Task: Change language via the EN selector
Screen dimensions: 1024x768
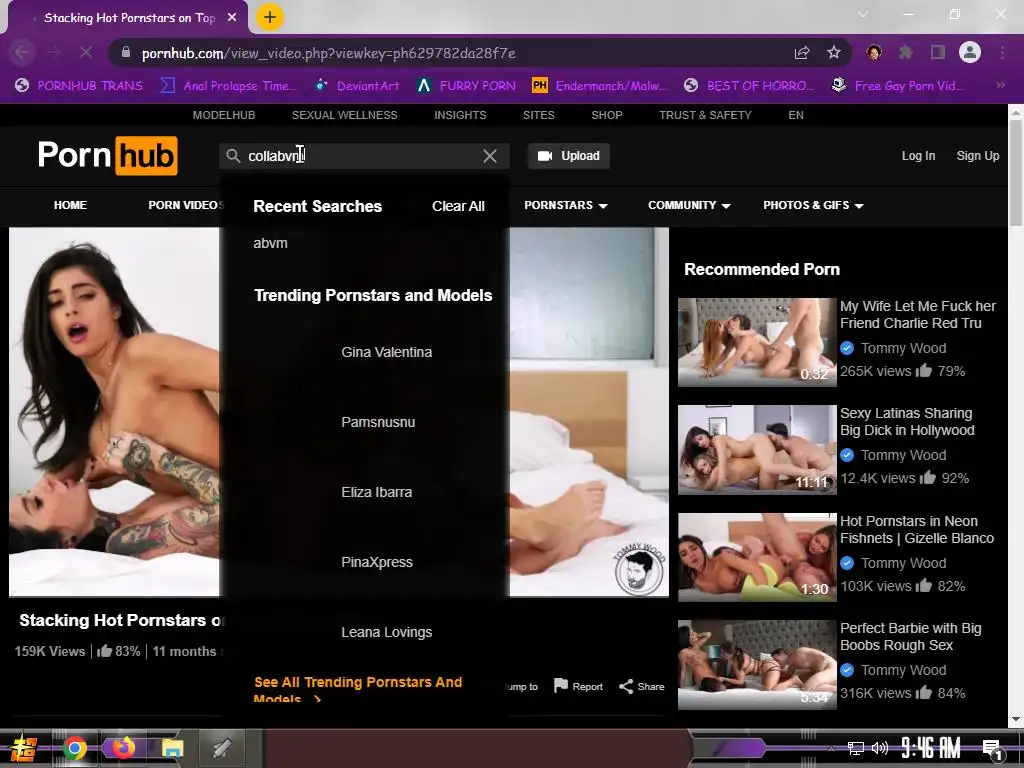Action: click(795, 115)
